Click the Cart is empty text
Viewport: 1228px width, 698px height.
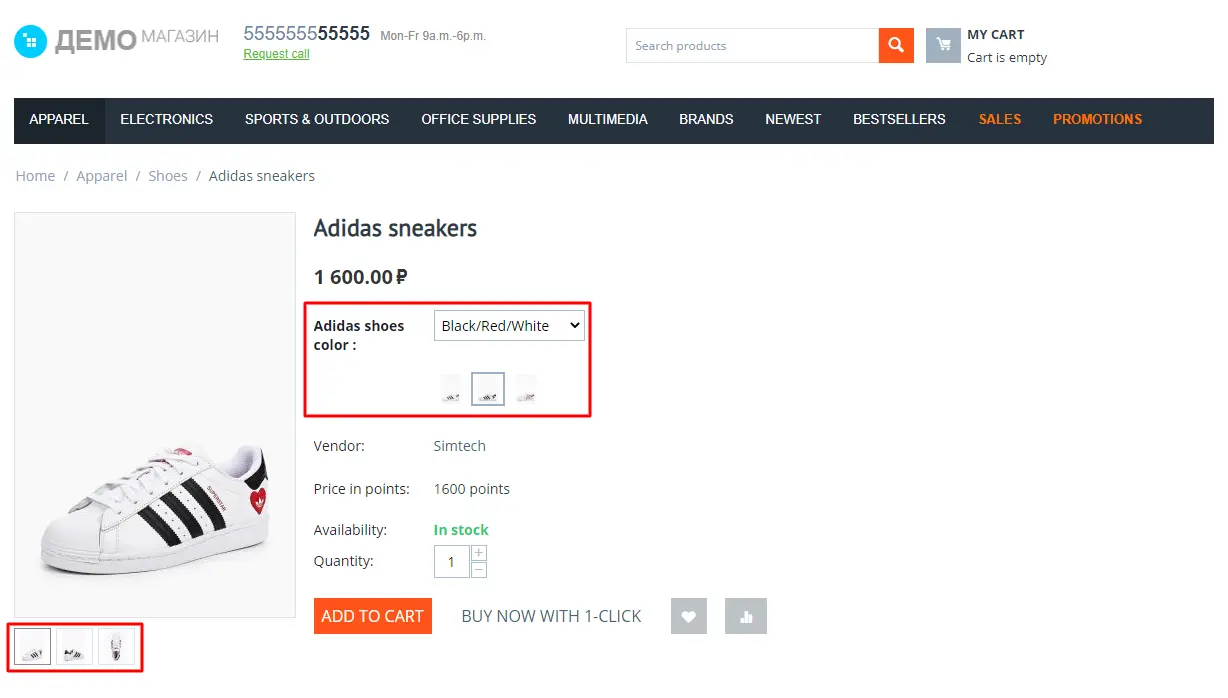(1007, 57)
